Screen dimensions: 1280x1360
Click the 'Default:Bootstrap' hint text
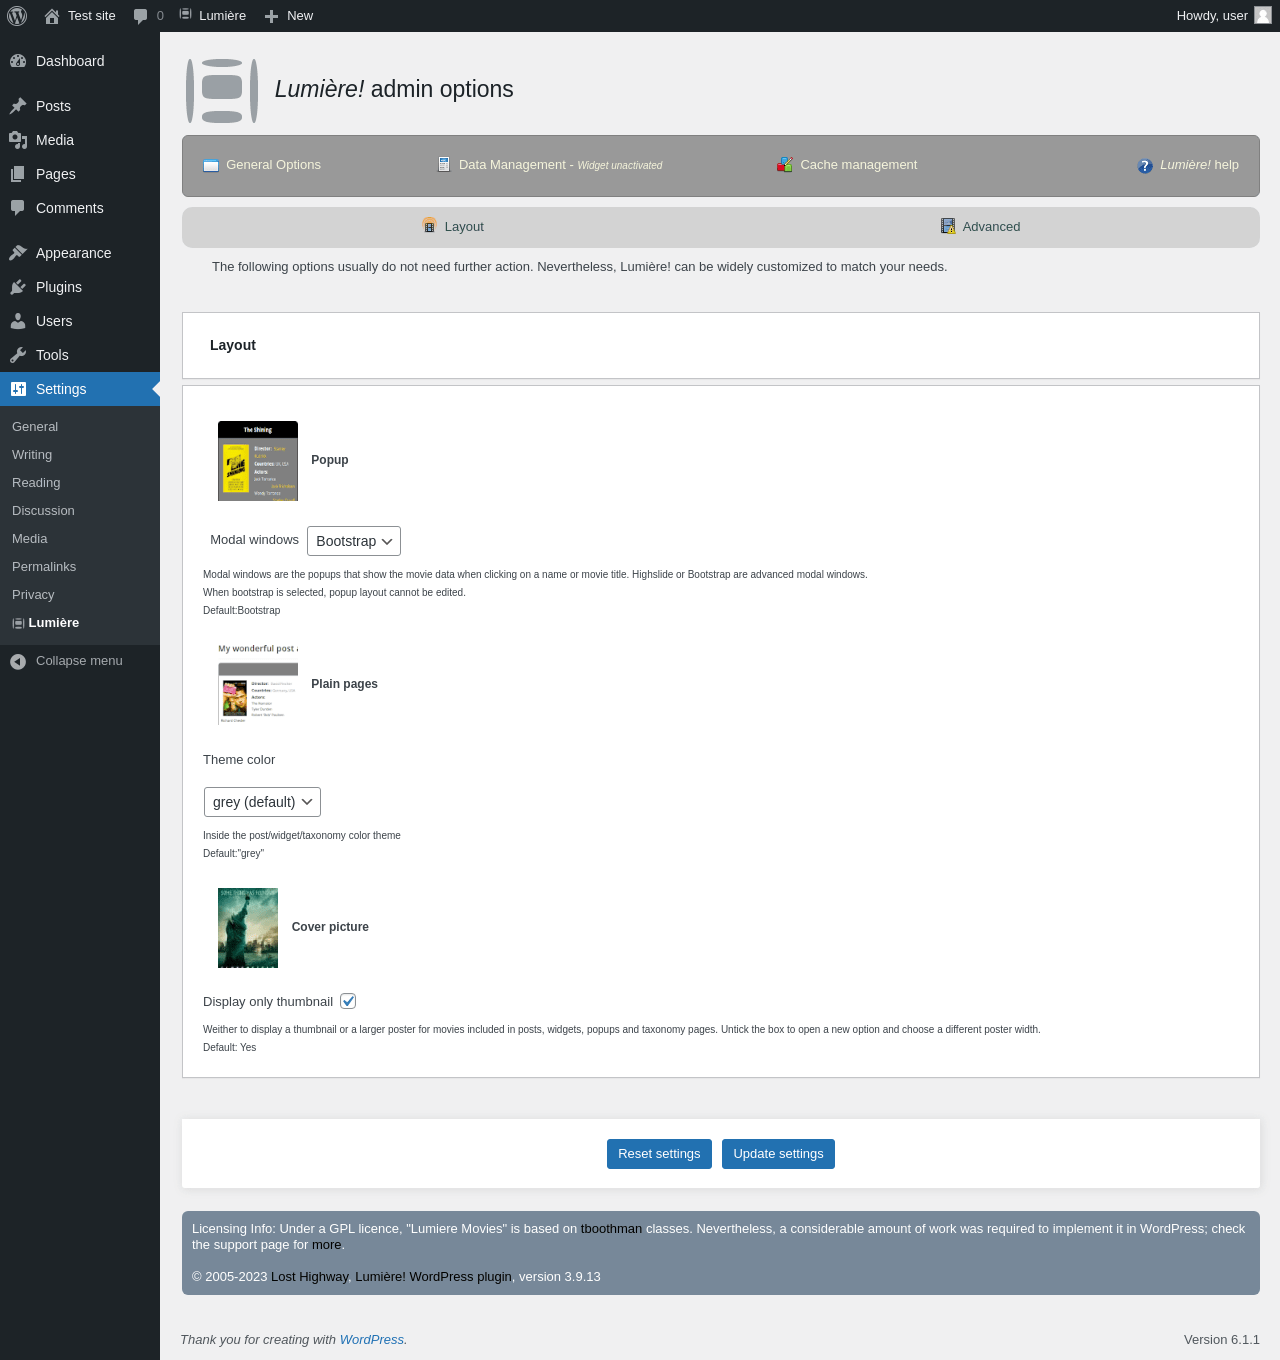point(242,611)
